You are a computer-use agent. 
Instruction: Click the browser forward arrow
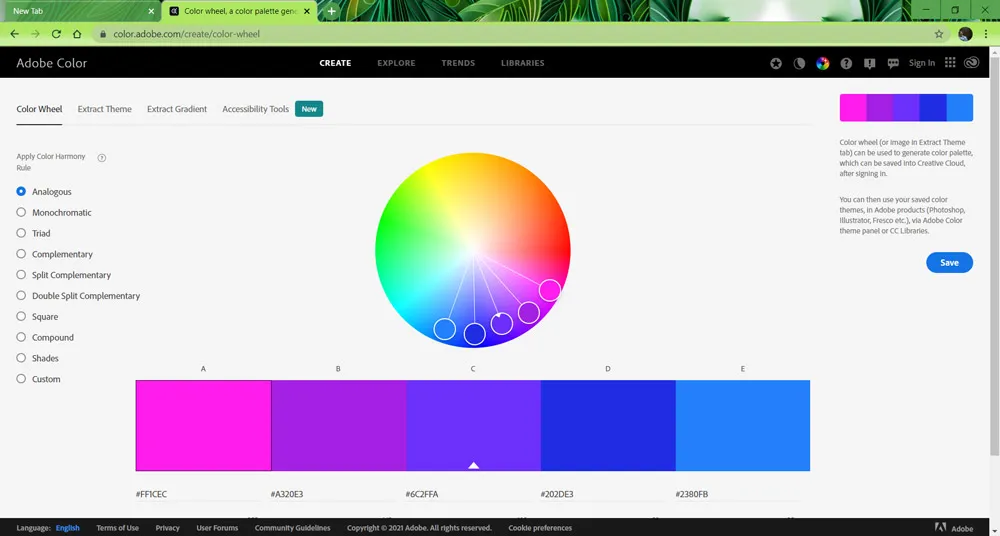pos(35,34)
